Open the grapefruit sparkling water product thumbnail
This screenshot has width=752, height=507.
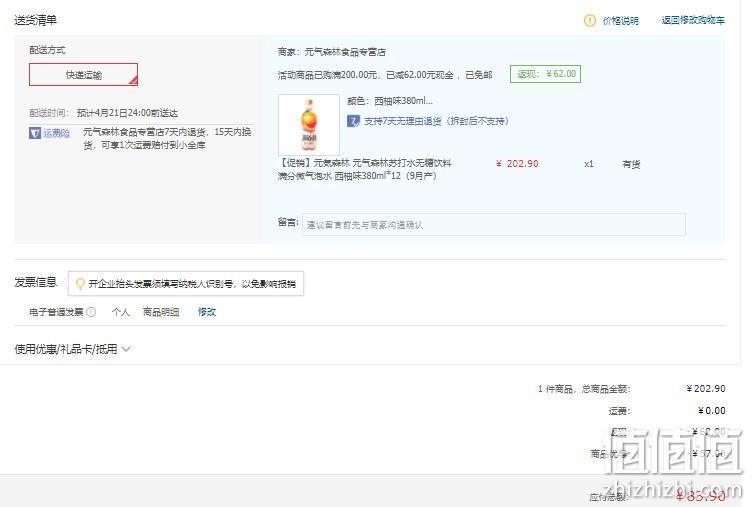(309, 125)
